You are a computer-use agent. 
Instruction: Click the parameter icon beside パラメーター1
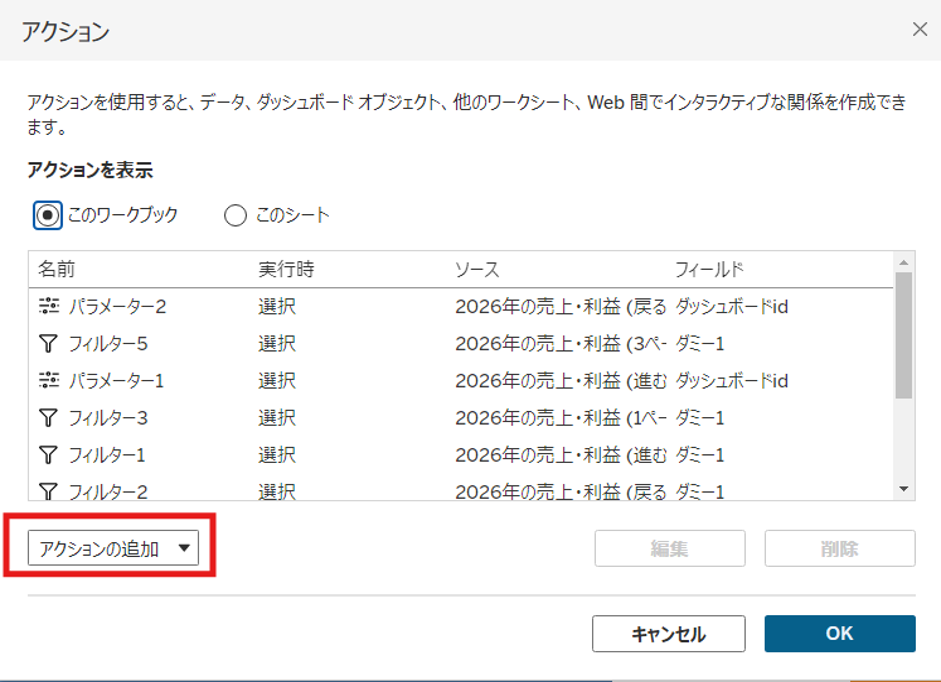pyautogui.click(x=49, y=381)
